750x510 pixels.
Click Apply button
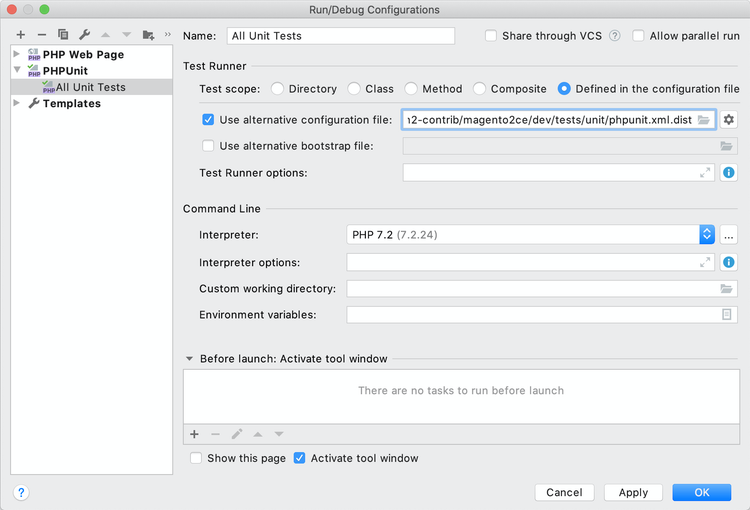(633, 492)
